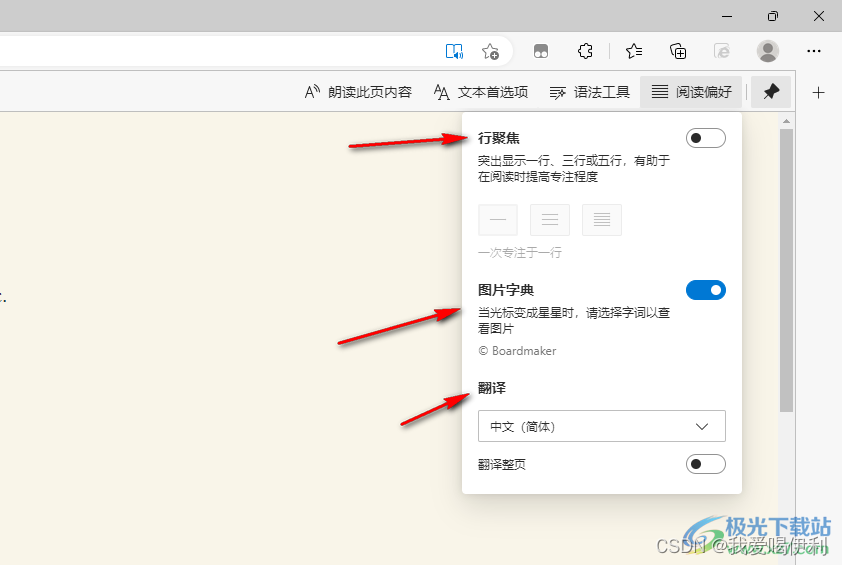Open the user profile avatar
This screenshot has height=565, width=842.
point(768,51)
